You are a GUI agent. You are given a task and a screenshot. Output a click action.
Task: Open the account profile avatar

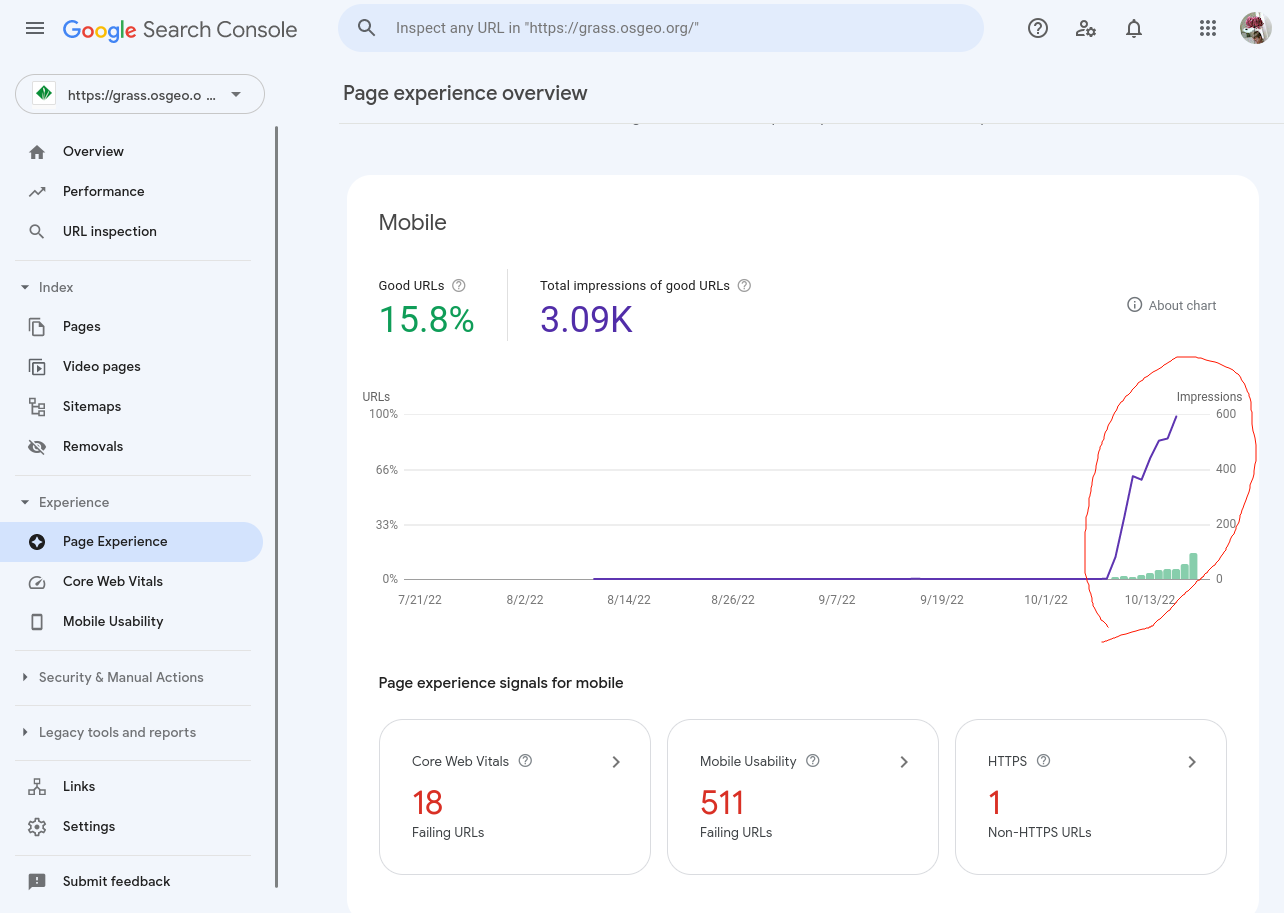click(x=1255, y=28)
